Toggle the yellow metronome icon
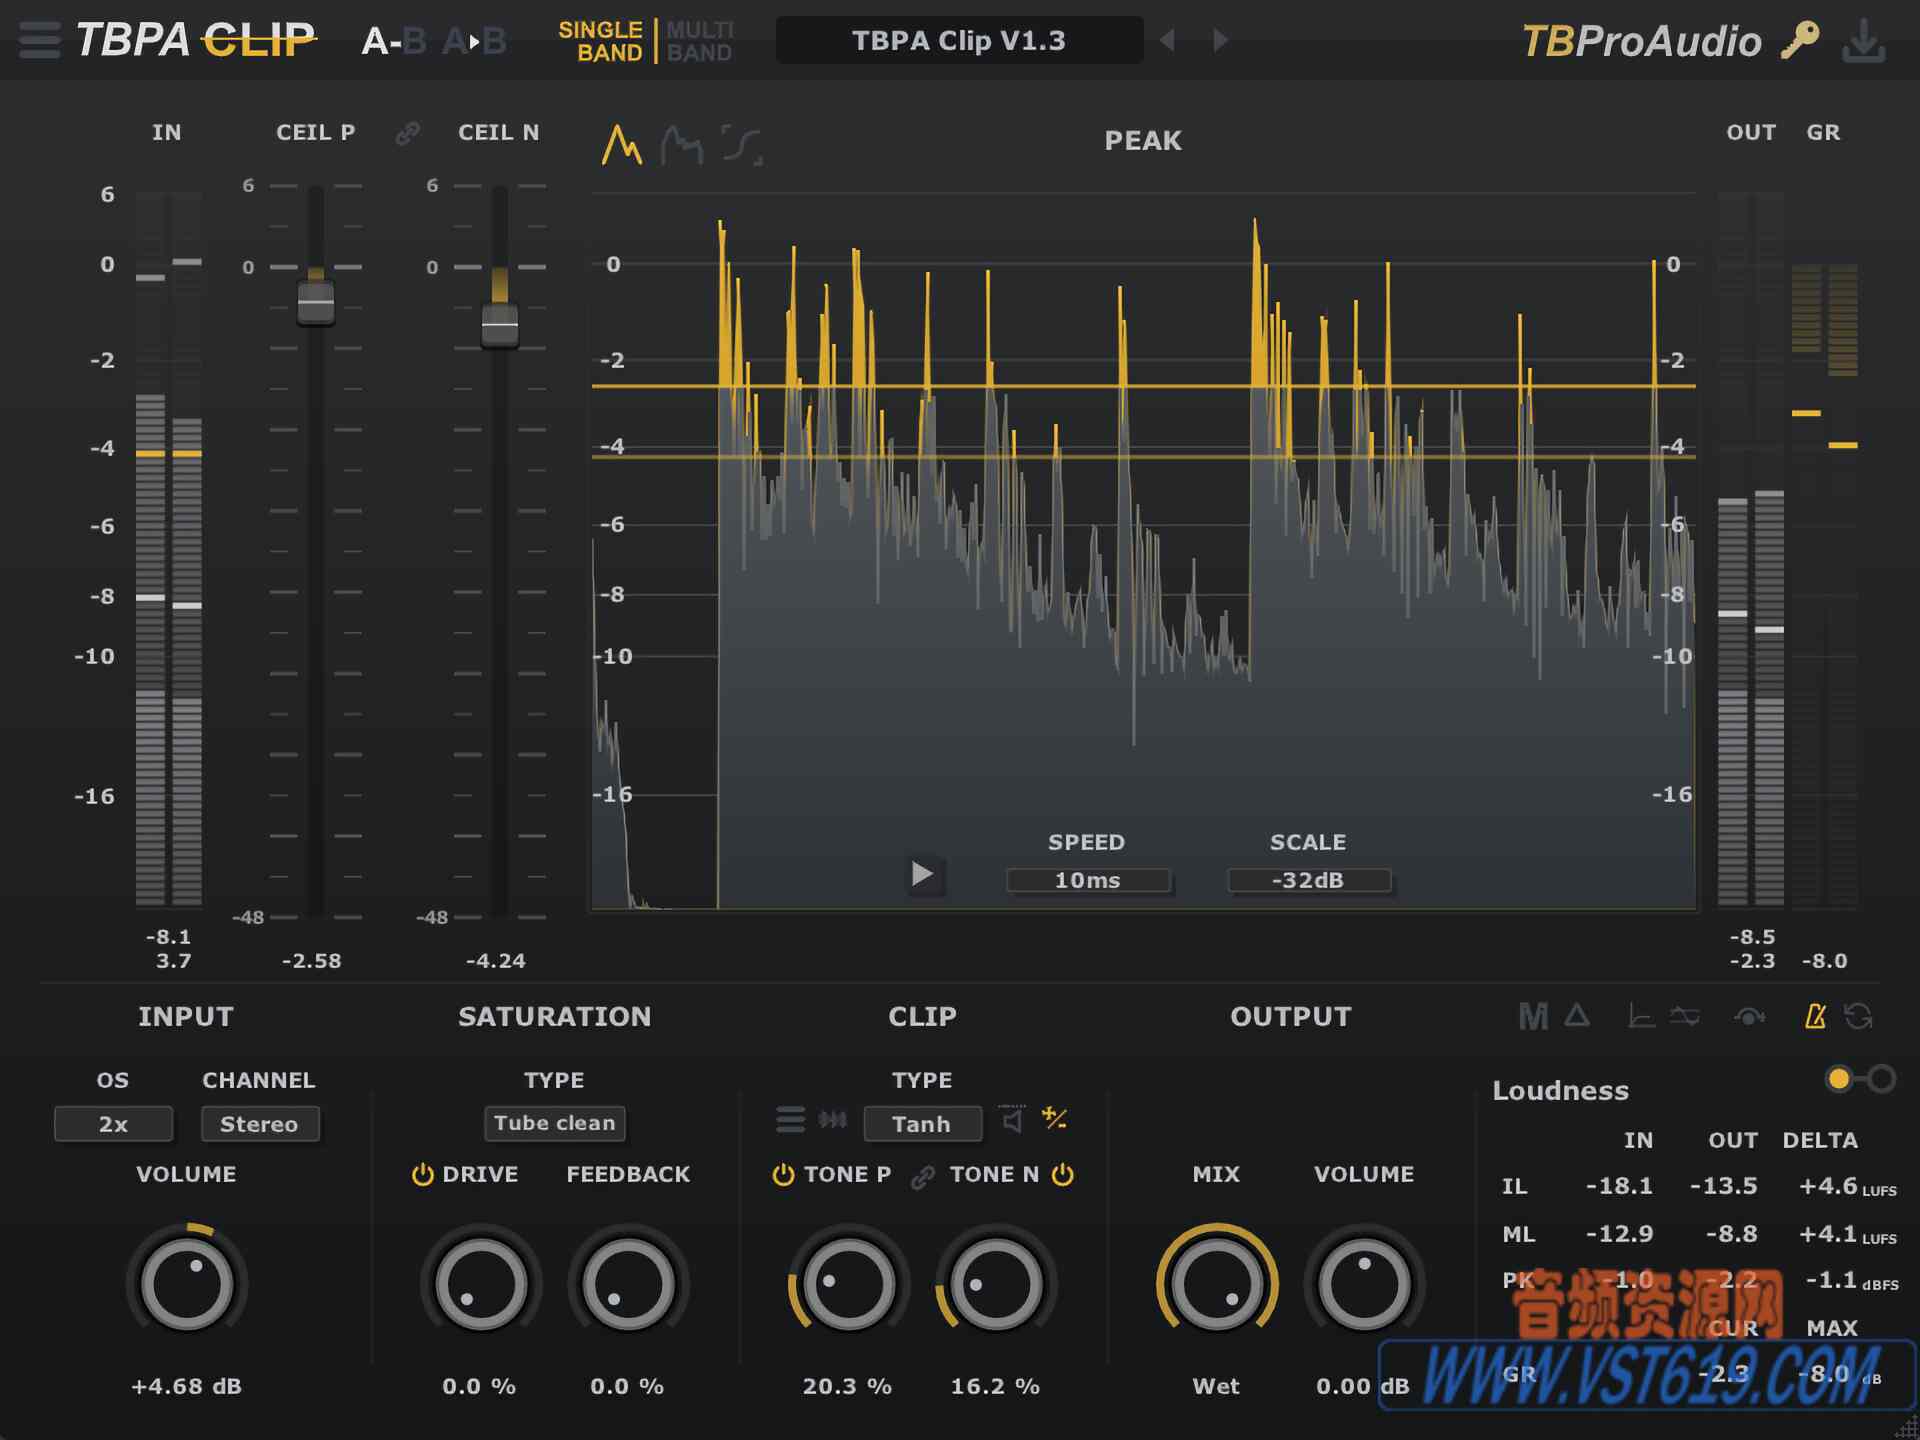 (x=1815, y=1017)
